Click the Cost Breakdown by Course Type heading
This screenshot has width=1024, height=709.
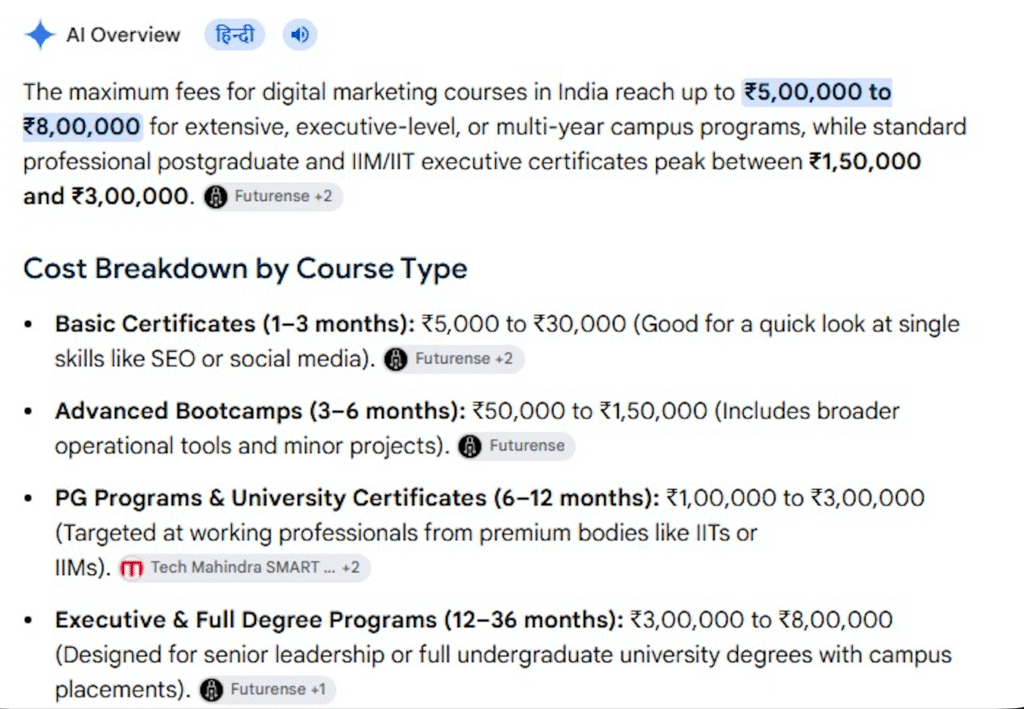245,268
